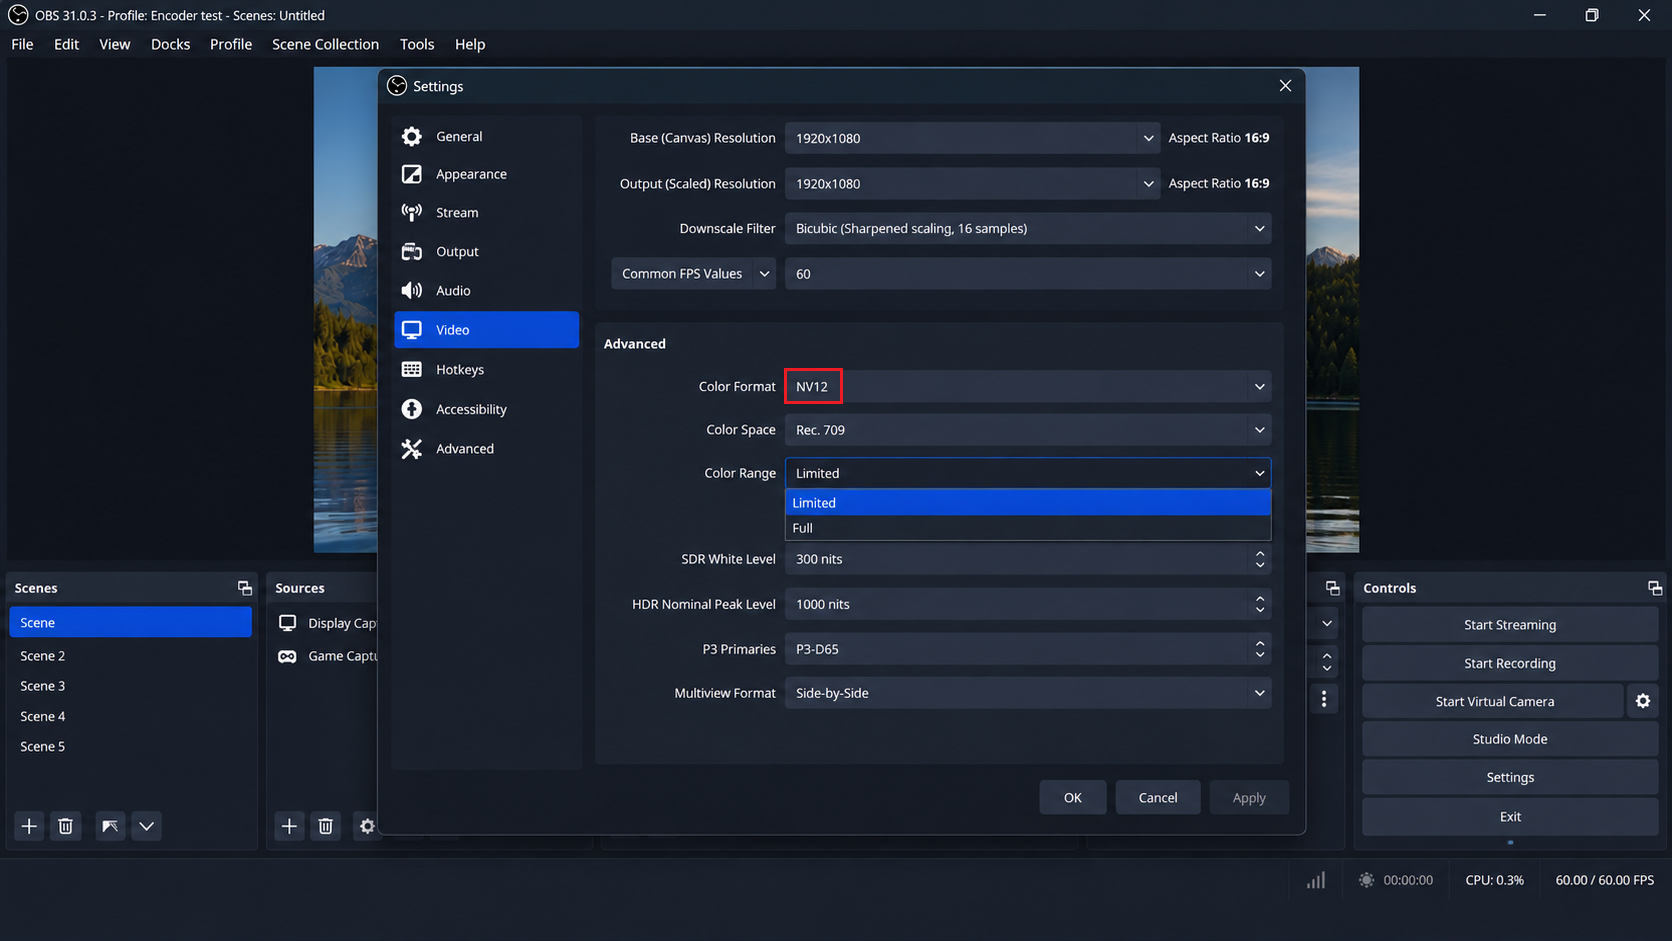Click the three-dot audio mixer menu
This screenshot has height=941, width=1672.
(1324, 699)
